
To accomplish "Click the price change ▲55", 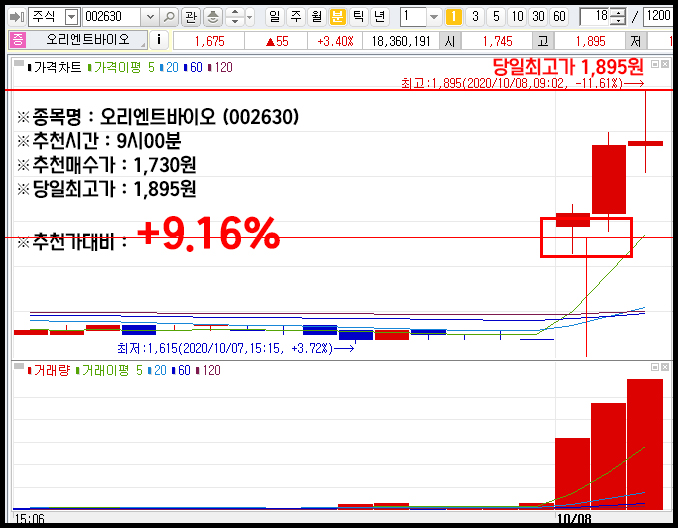I will (x=277, y=41).
